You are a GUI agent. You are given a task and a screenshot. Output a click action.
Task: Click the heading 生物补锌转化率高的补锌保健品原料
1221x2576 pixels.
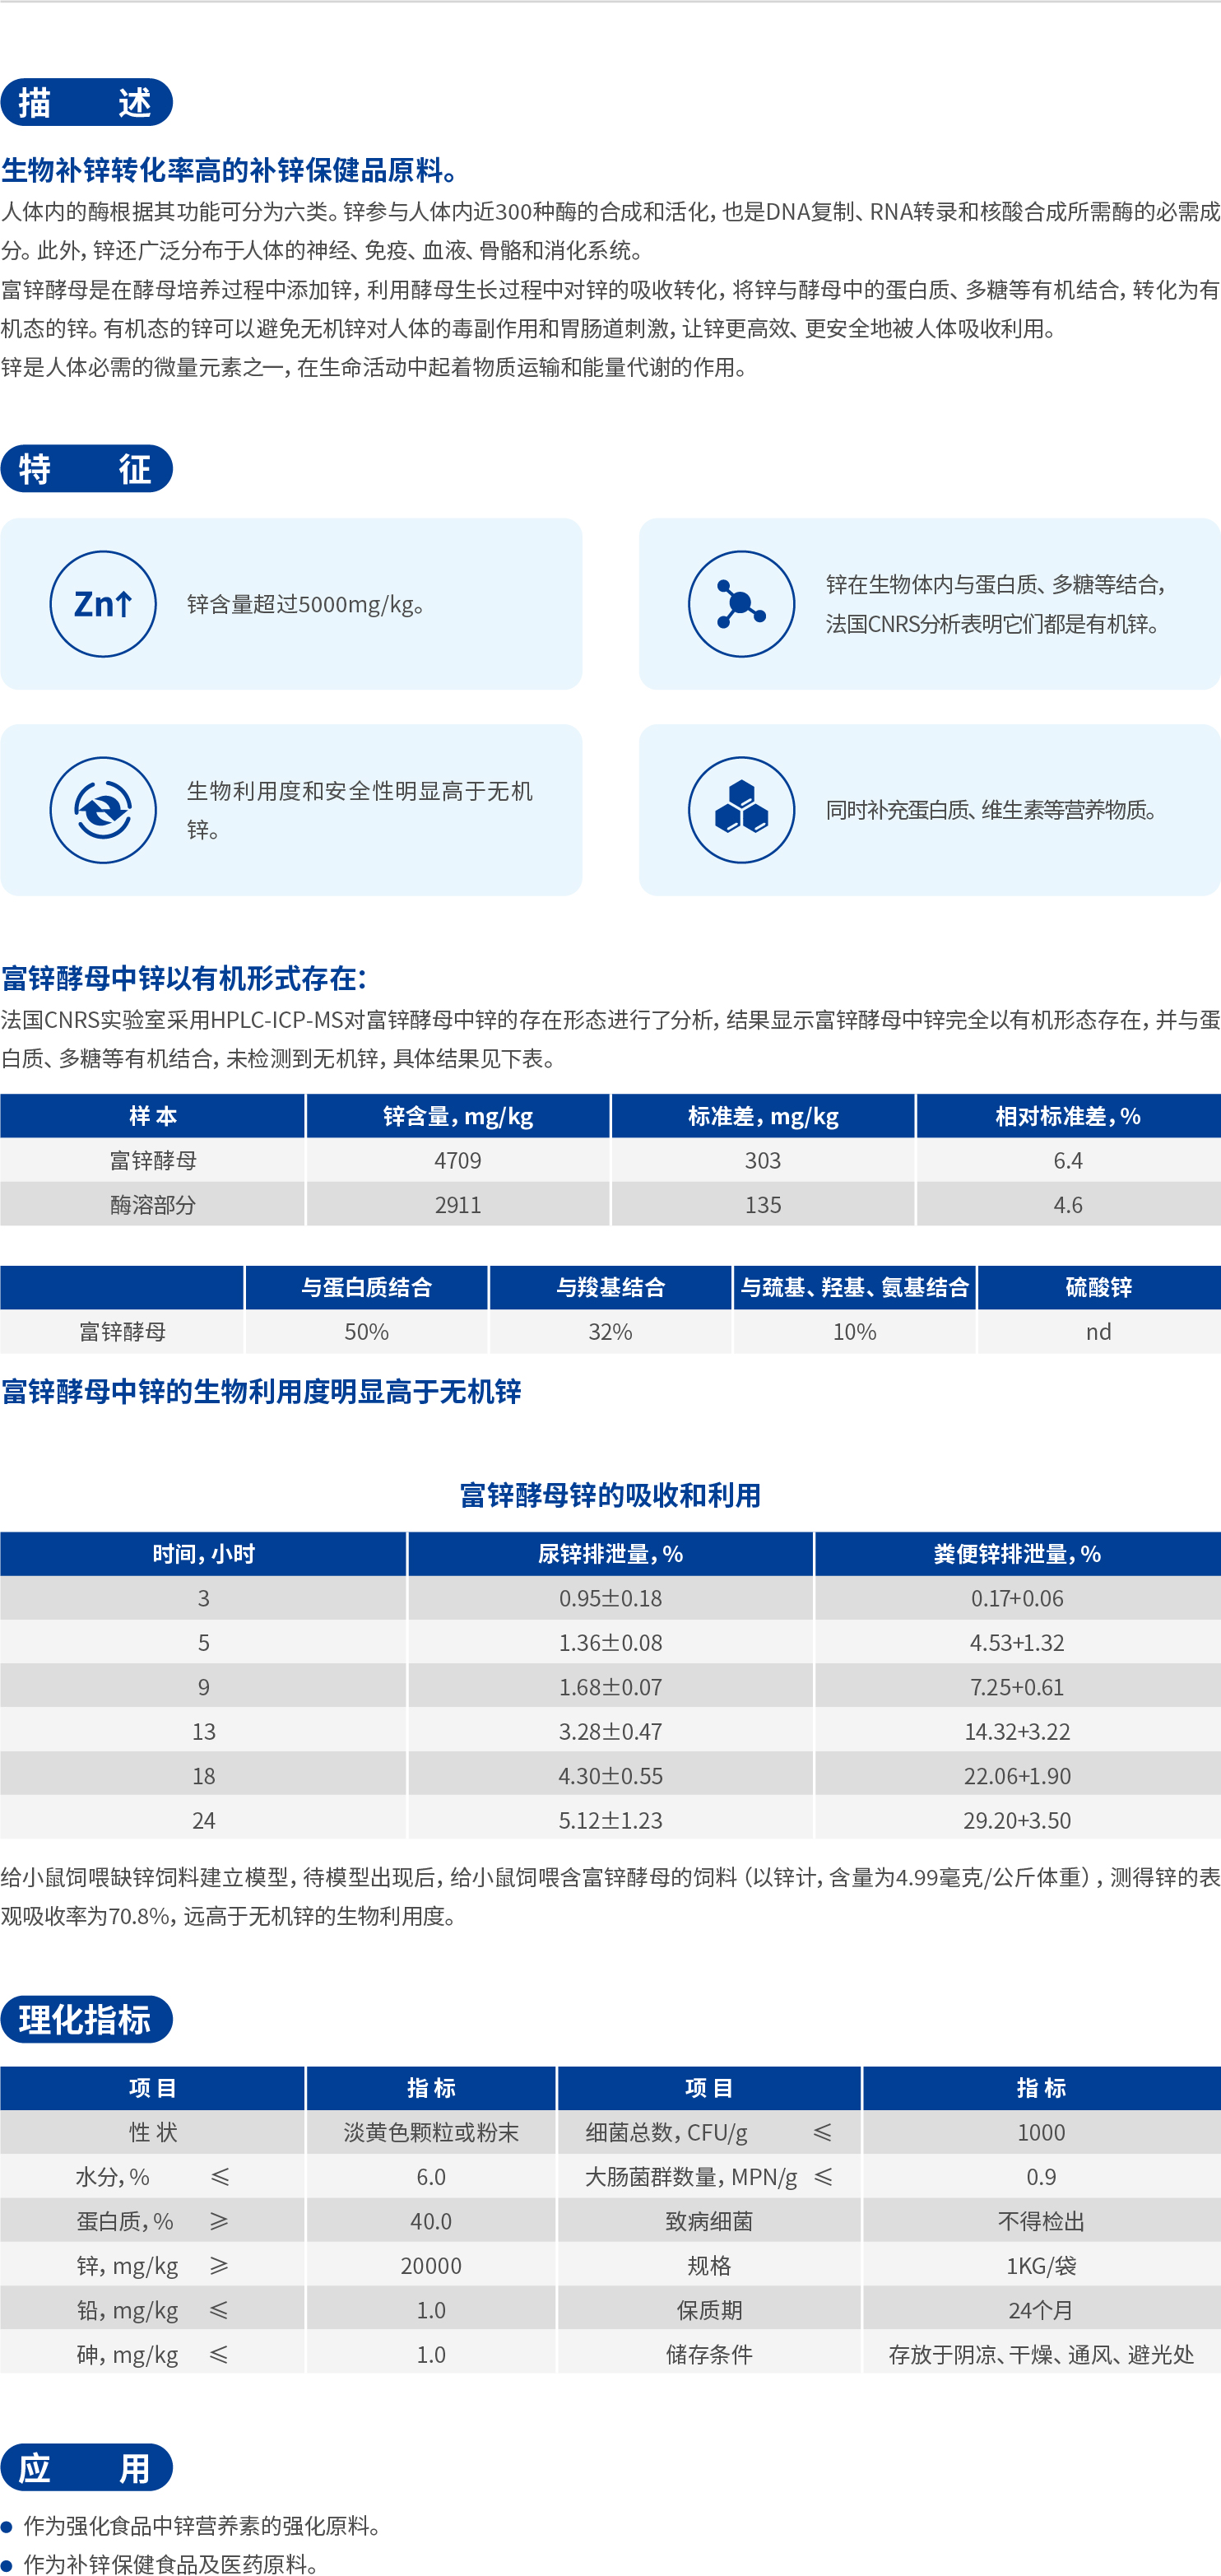pos(230,171)
